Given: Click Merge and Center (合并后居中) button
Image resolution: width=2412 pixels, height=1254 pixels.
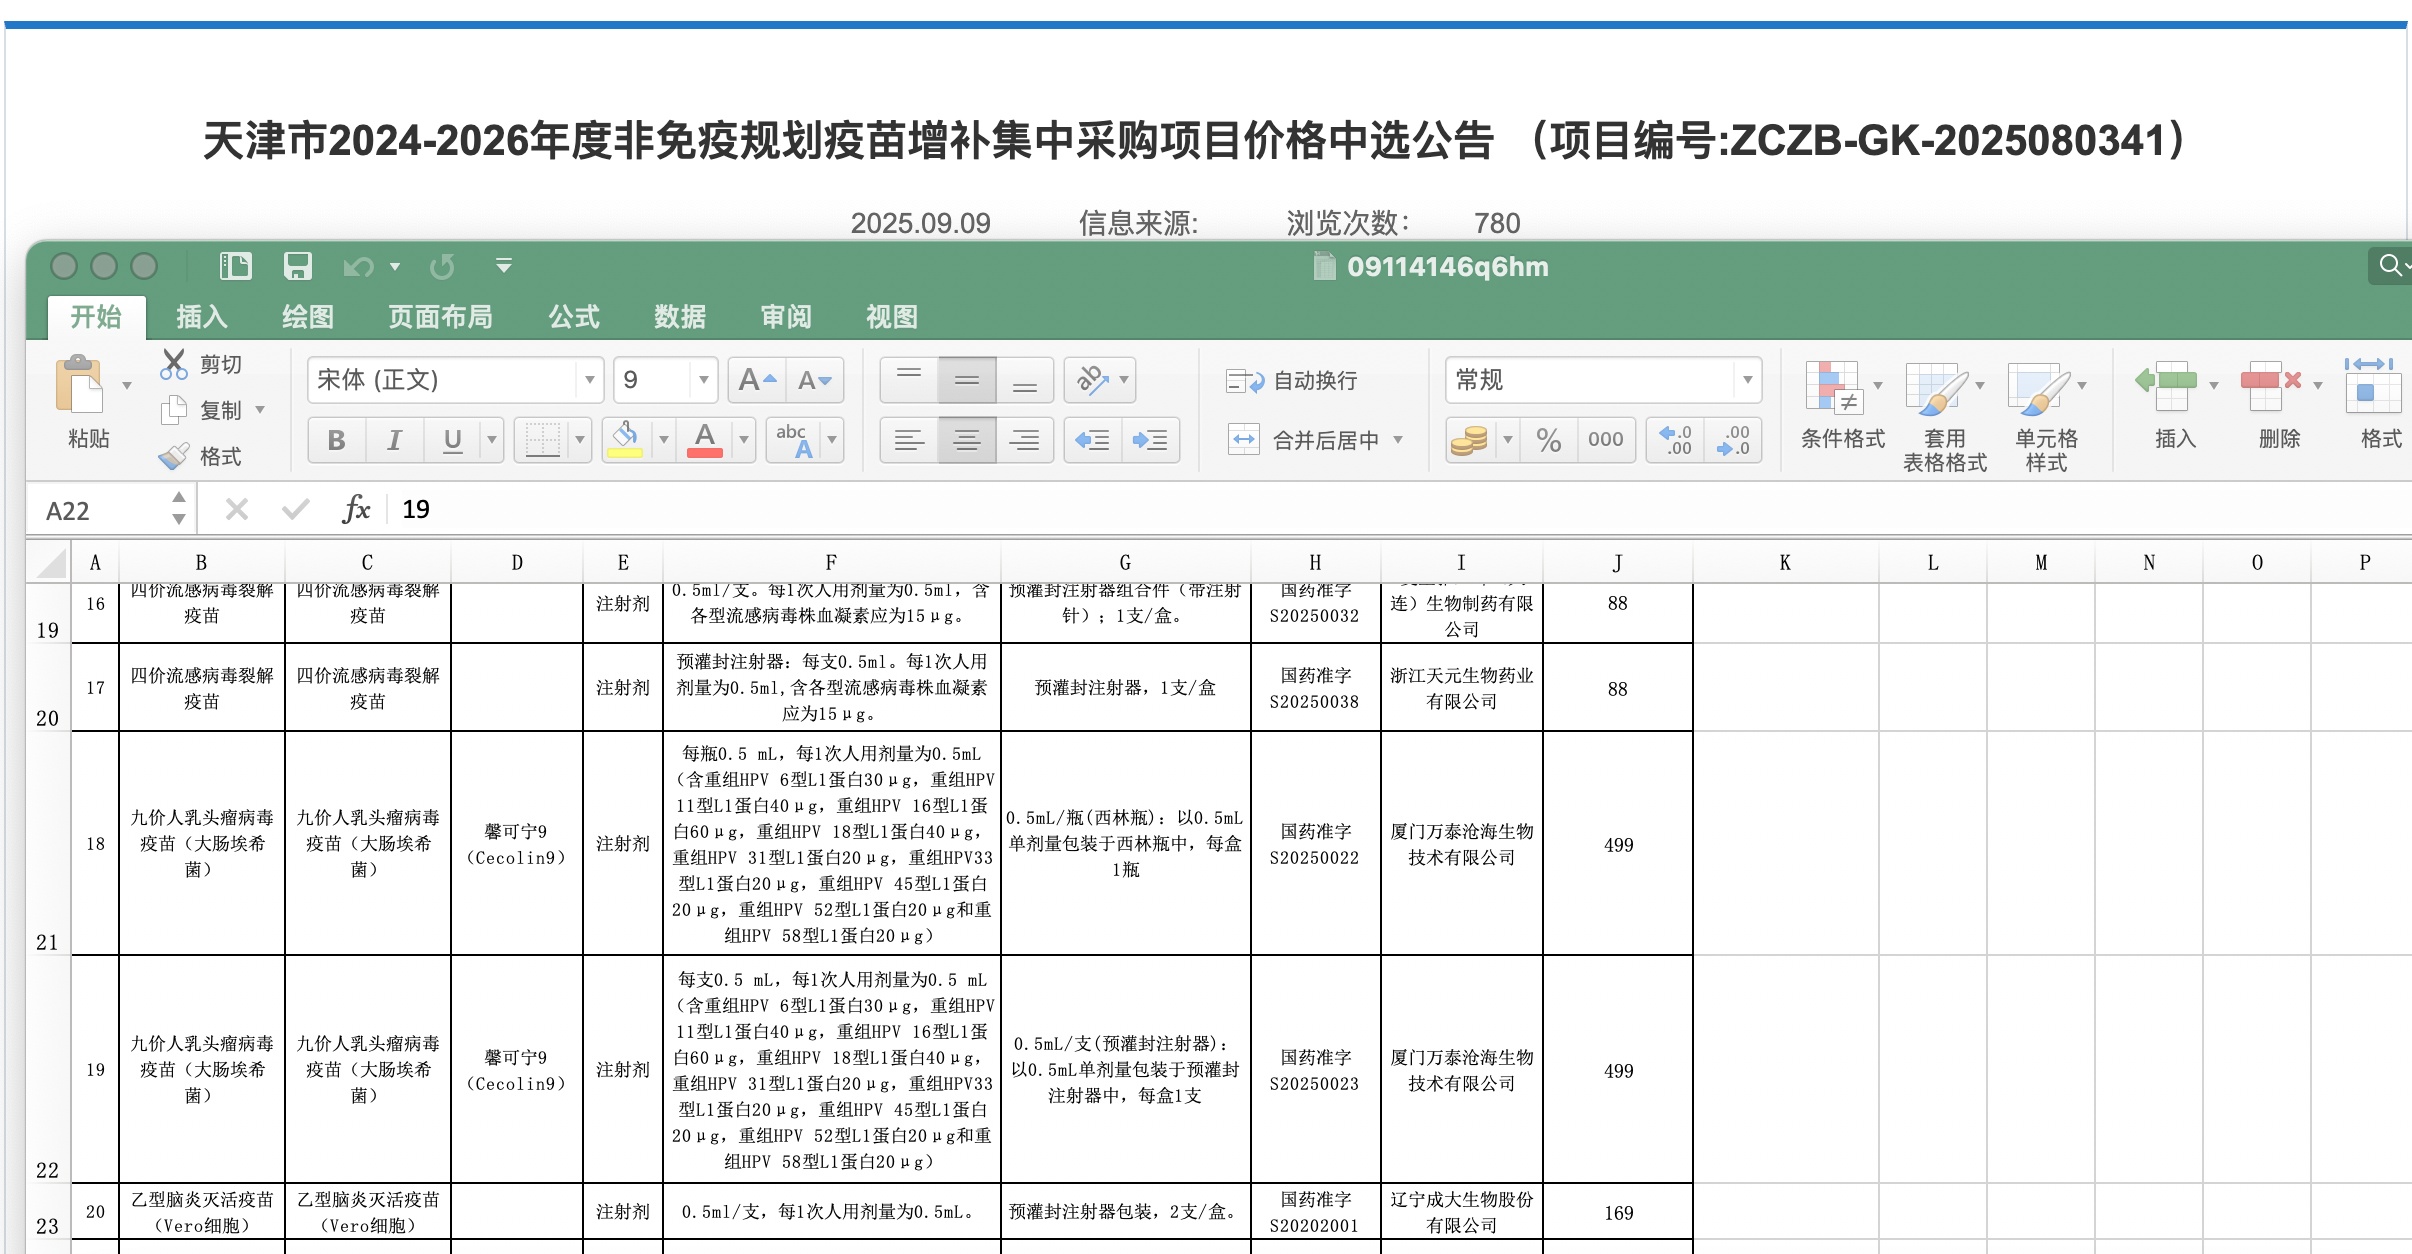Looking at the screenshot, I should 1304,440.
